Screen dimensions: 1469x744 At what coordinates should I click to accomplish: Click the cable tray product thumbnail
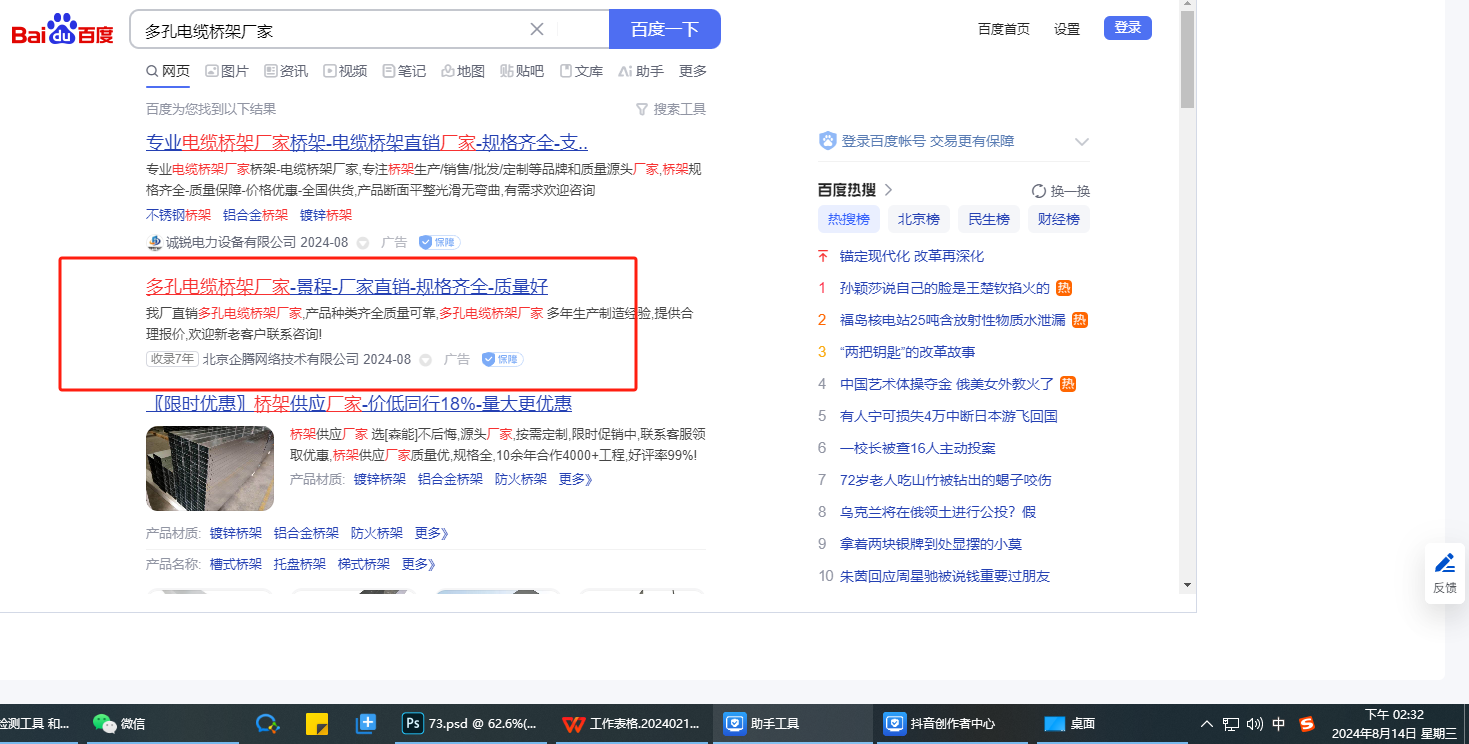point(211,469)
